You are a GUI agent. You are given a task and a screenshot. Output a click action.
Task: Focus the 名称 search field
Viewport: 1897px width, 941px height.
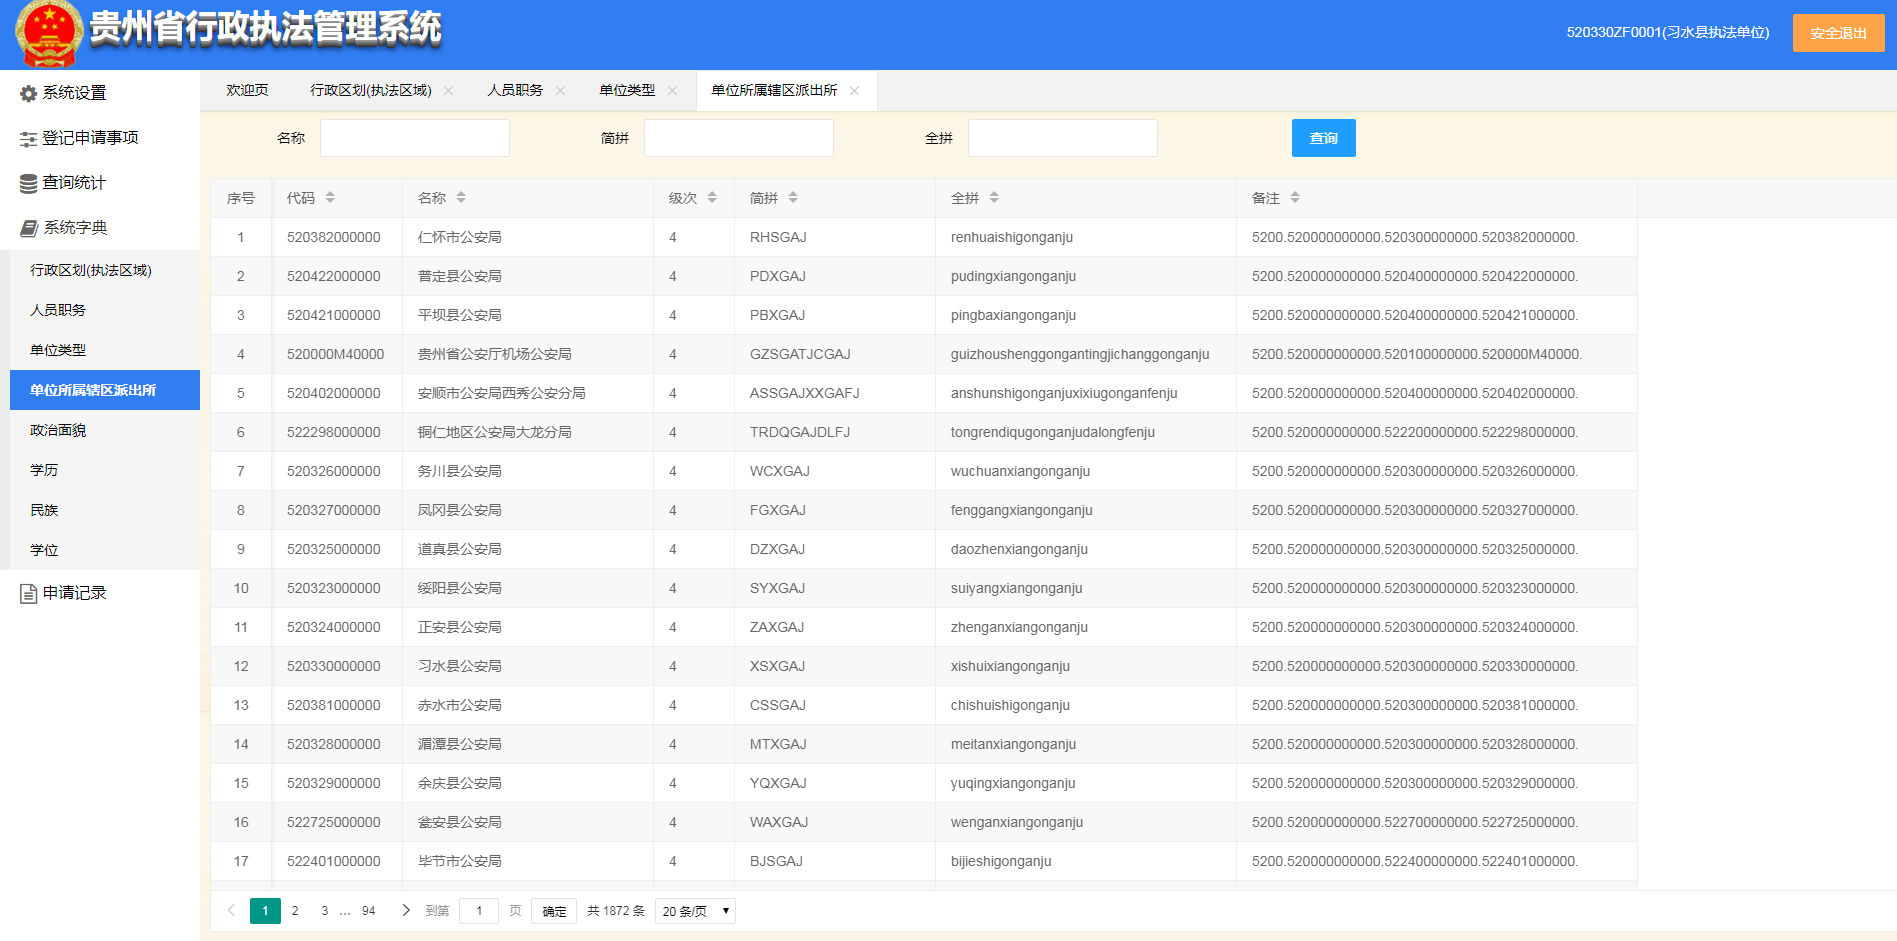415,138
